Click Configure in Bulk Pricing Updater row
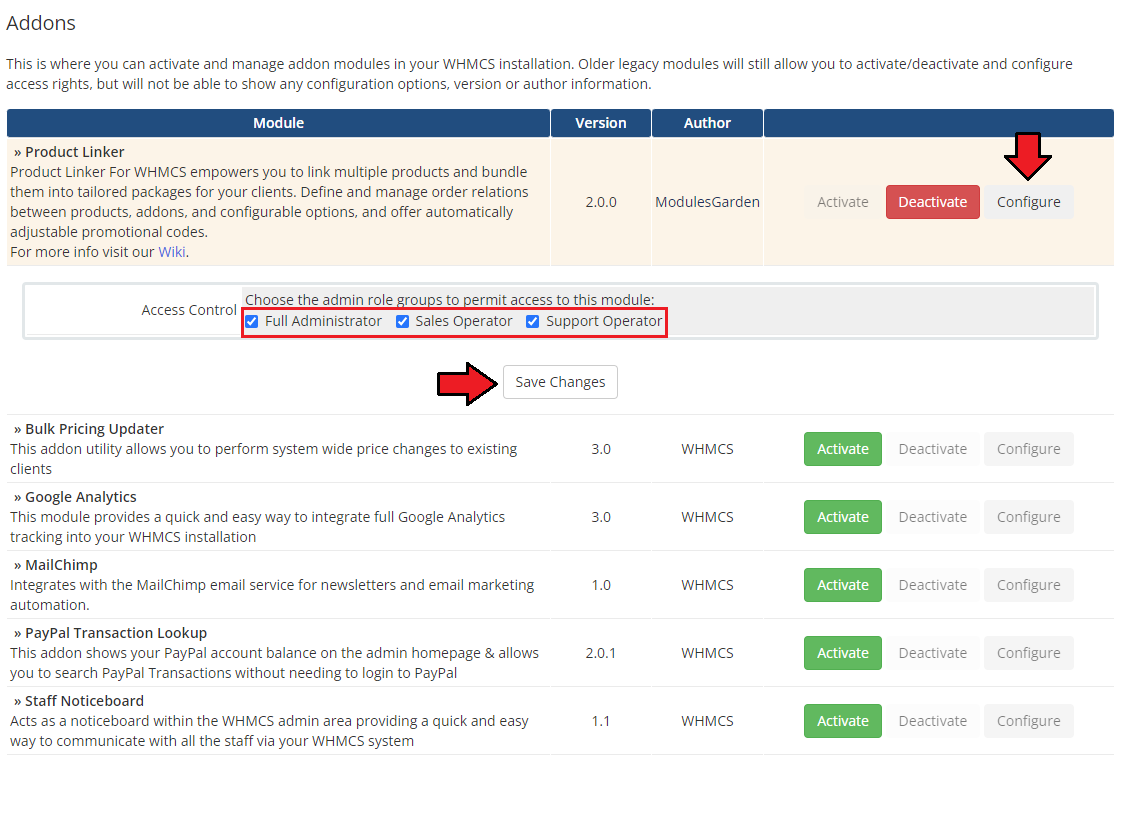 pyautogui.click(x=1028, y=449)
